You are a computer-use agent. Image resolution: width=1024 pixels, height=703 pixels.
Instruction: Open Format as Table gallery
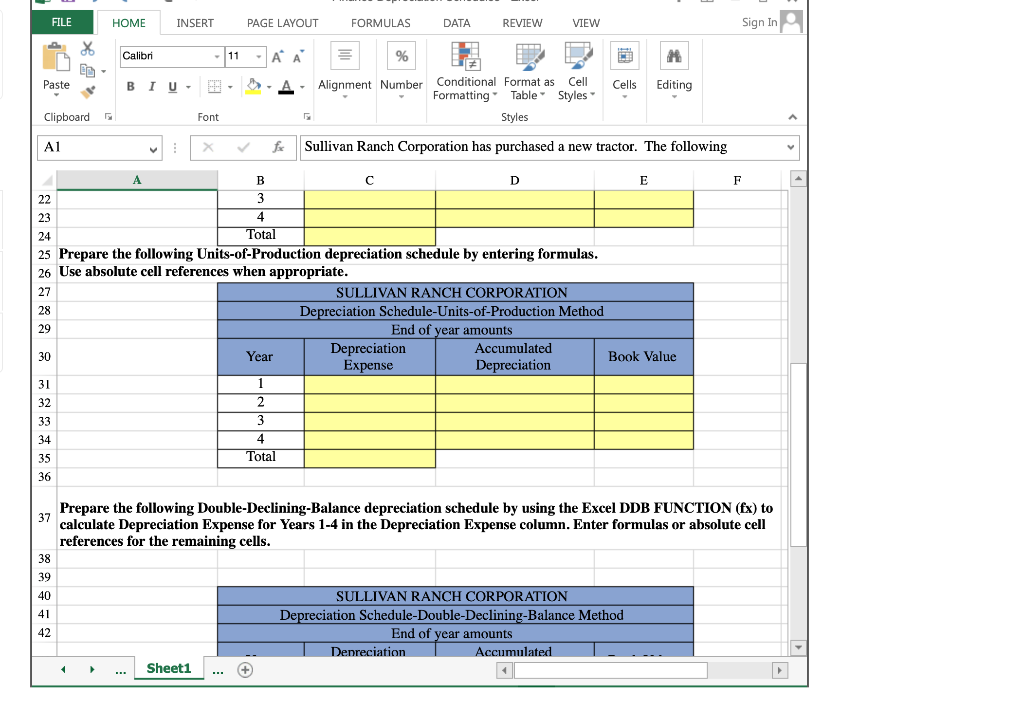pyautogui.click(x=528, y=72)
